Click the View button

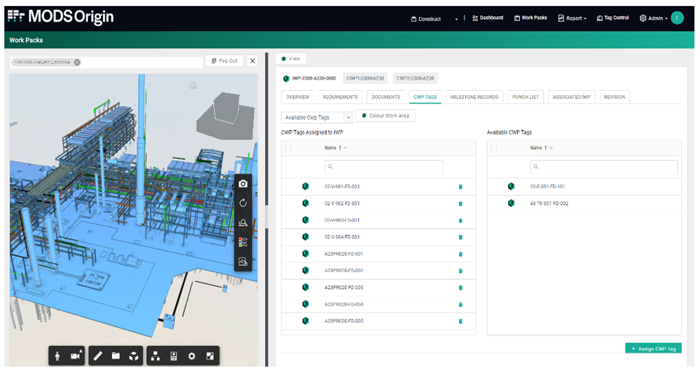[x=291, y=58]
